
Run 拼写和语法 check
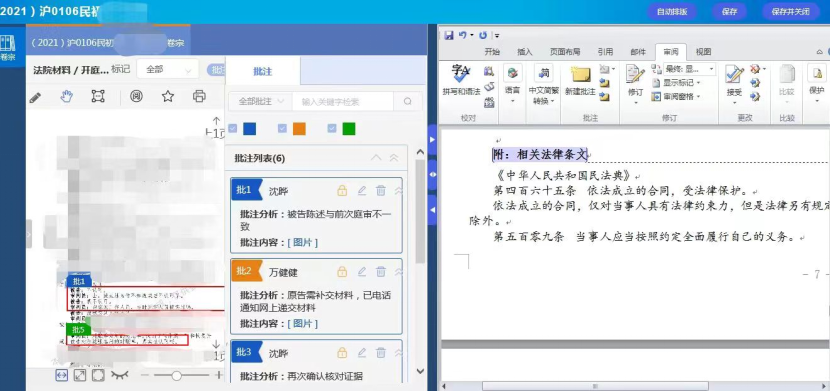click(461, 80)
